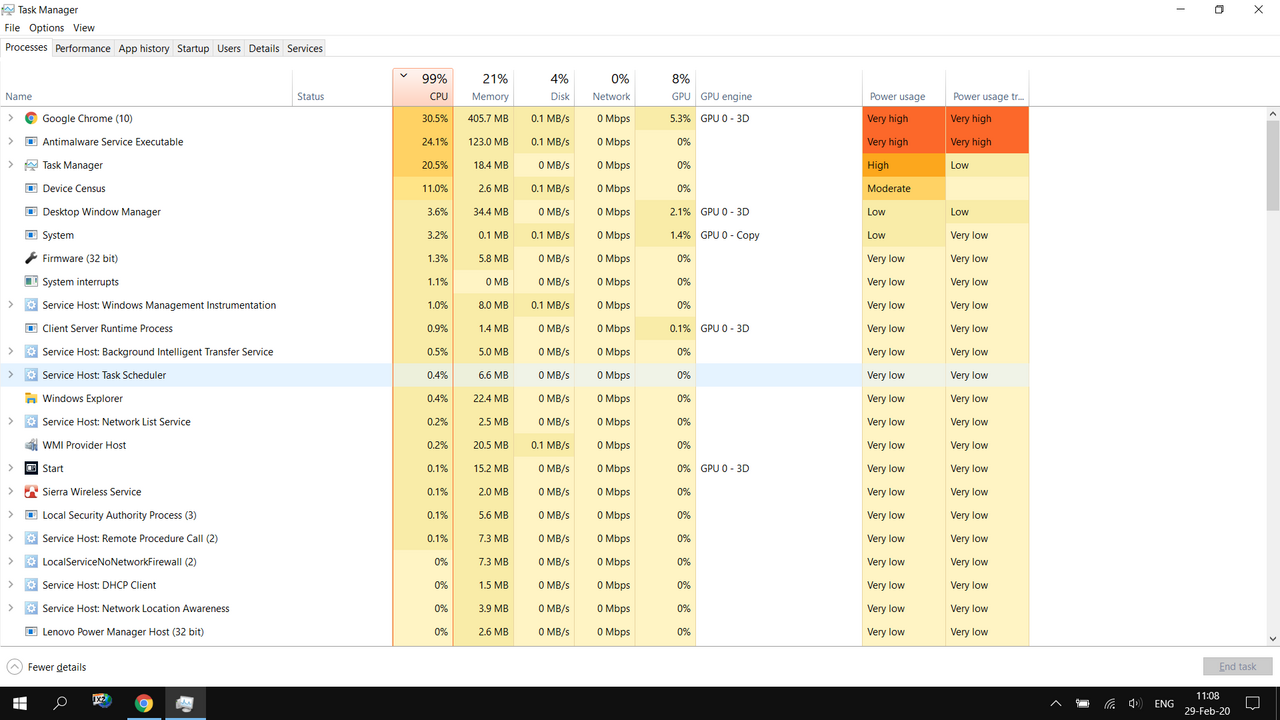This screenshot has width=1280, height=720.
Task: Expand Local Security Authority Process group
Action: pos(11,515)
